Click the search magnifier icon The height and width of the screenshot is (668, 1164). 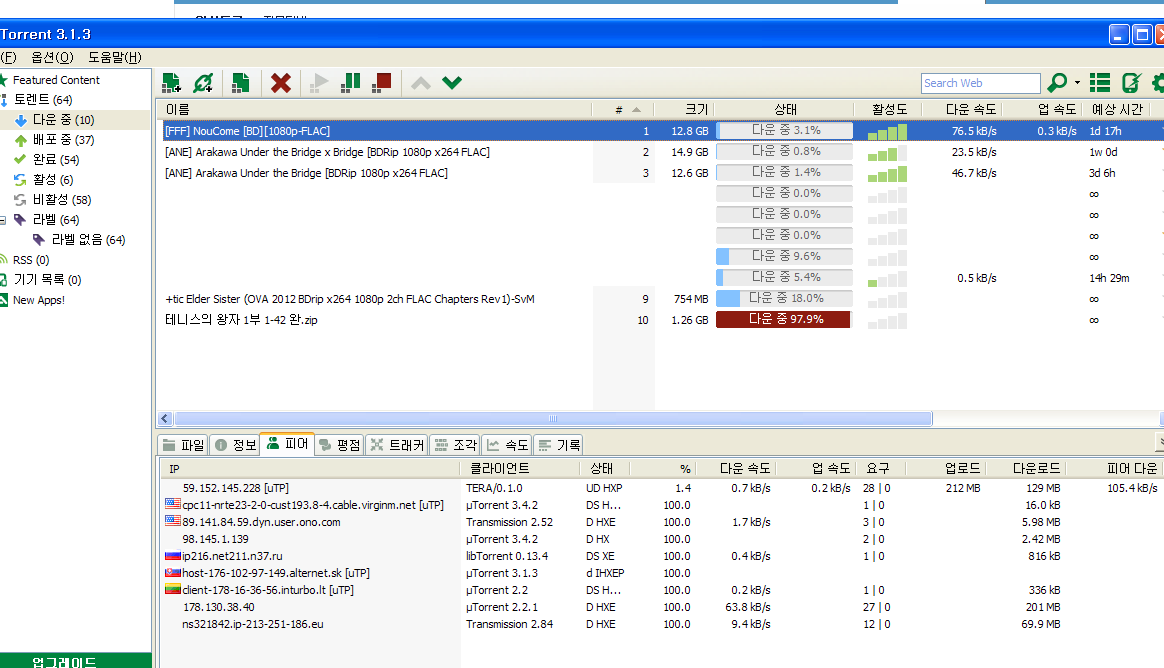pos(1056,83)
